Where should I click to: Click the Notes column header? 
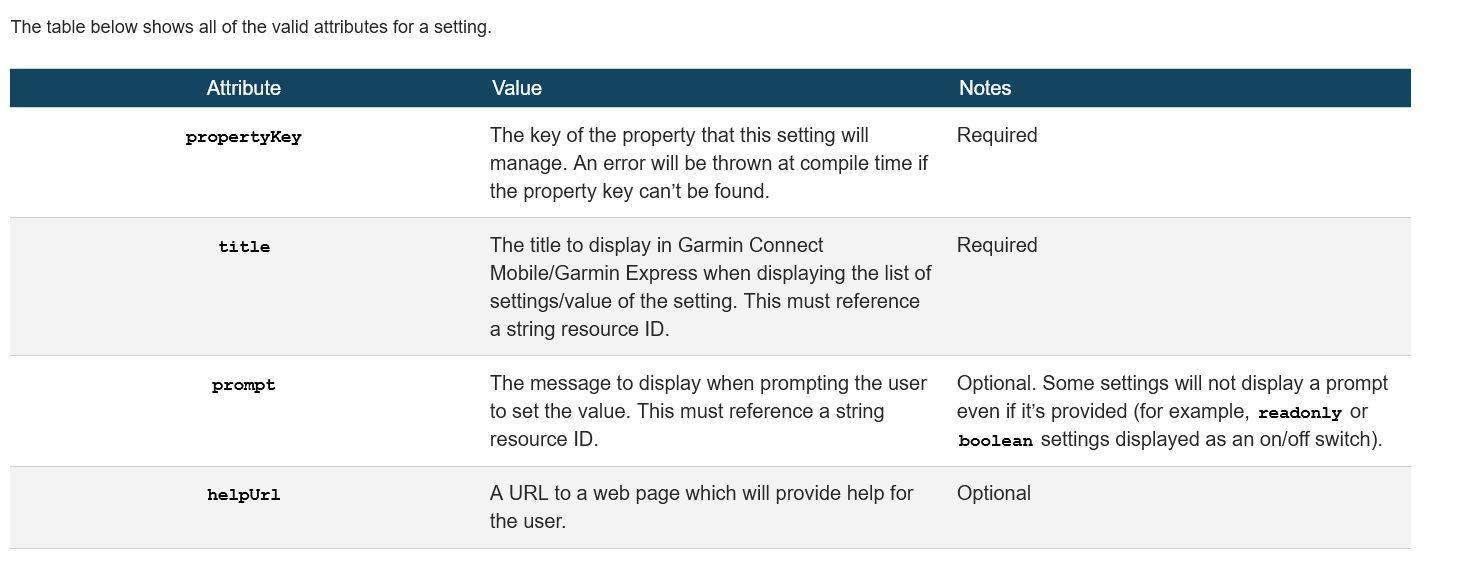[x=984, y=88]
